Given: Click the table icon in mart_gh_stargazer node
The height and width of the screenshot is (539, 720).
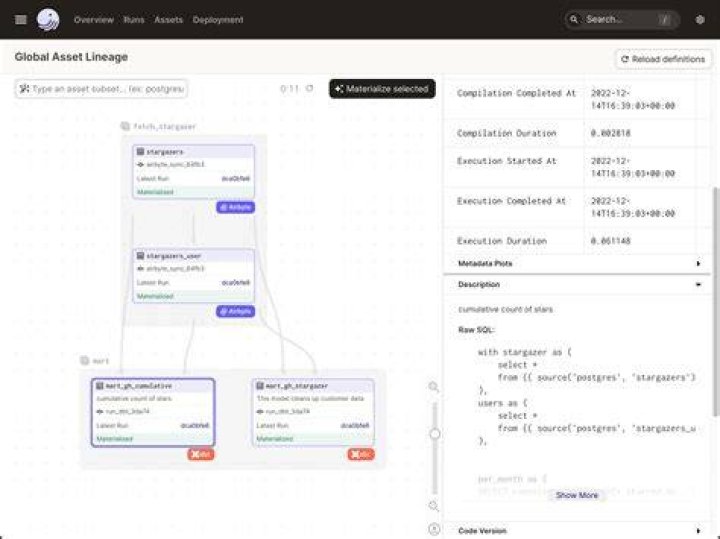Looking at the screenshot, I should pyautogui.click(x=260, y=386).
